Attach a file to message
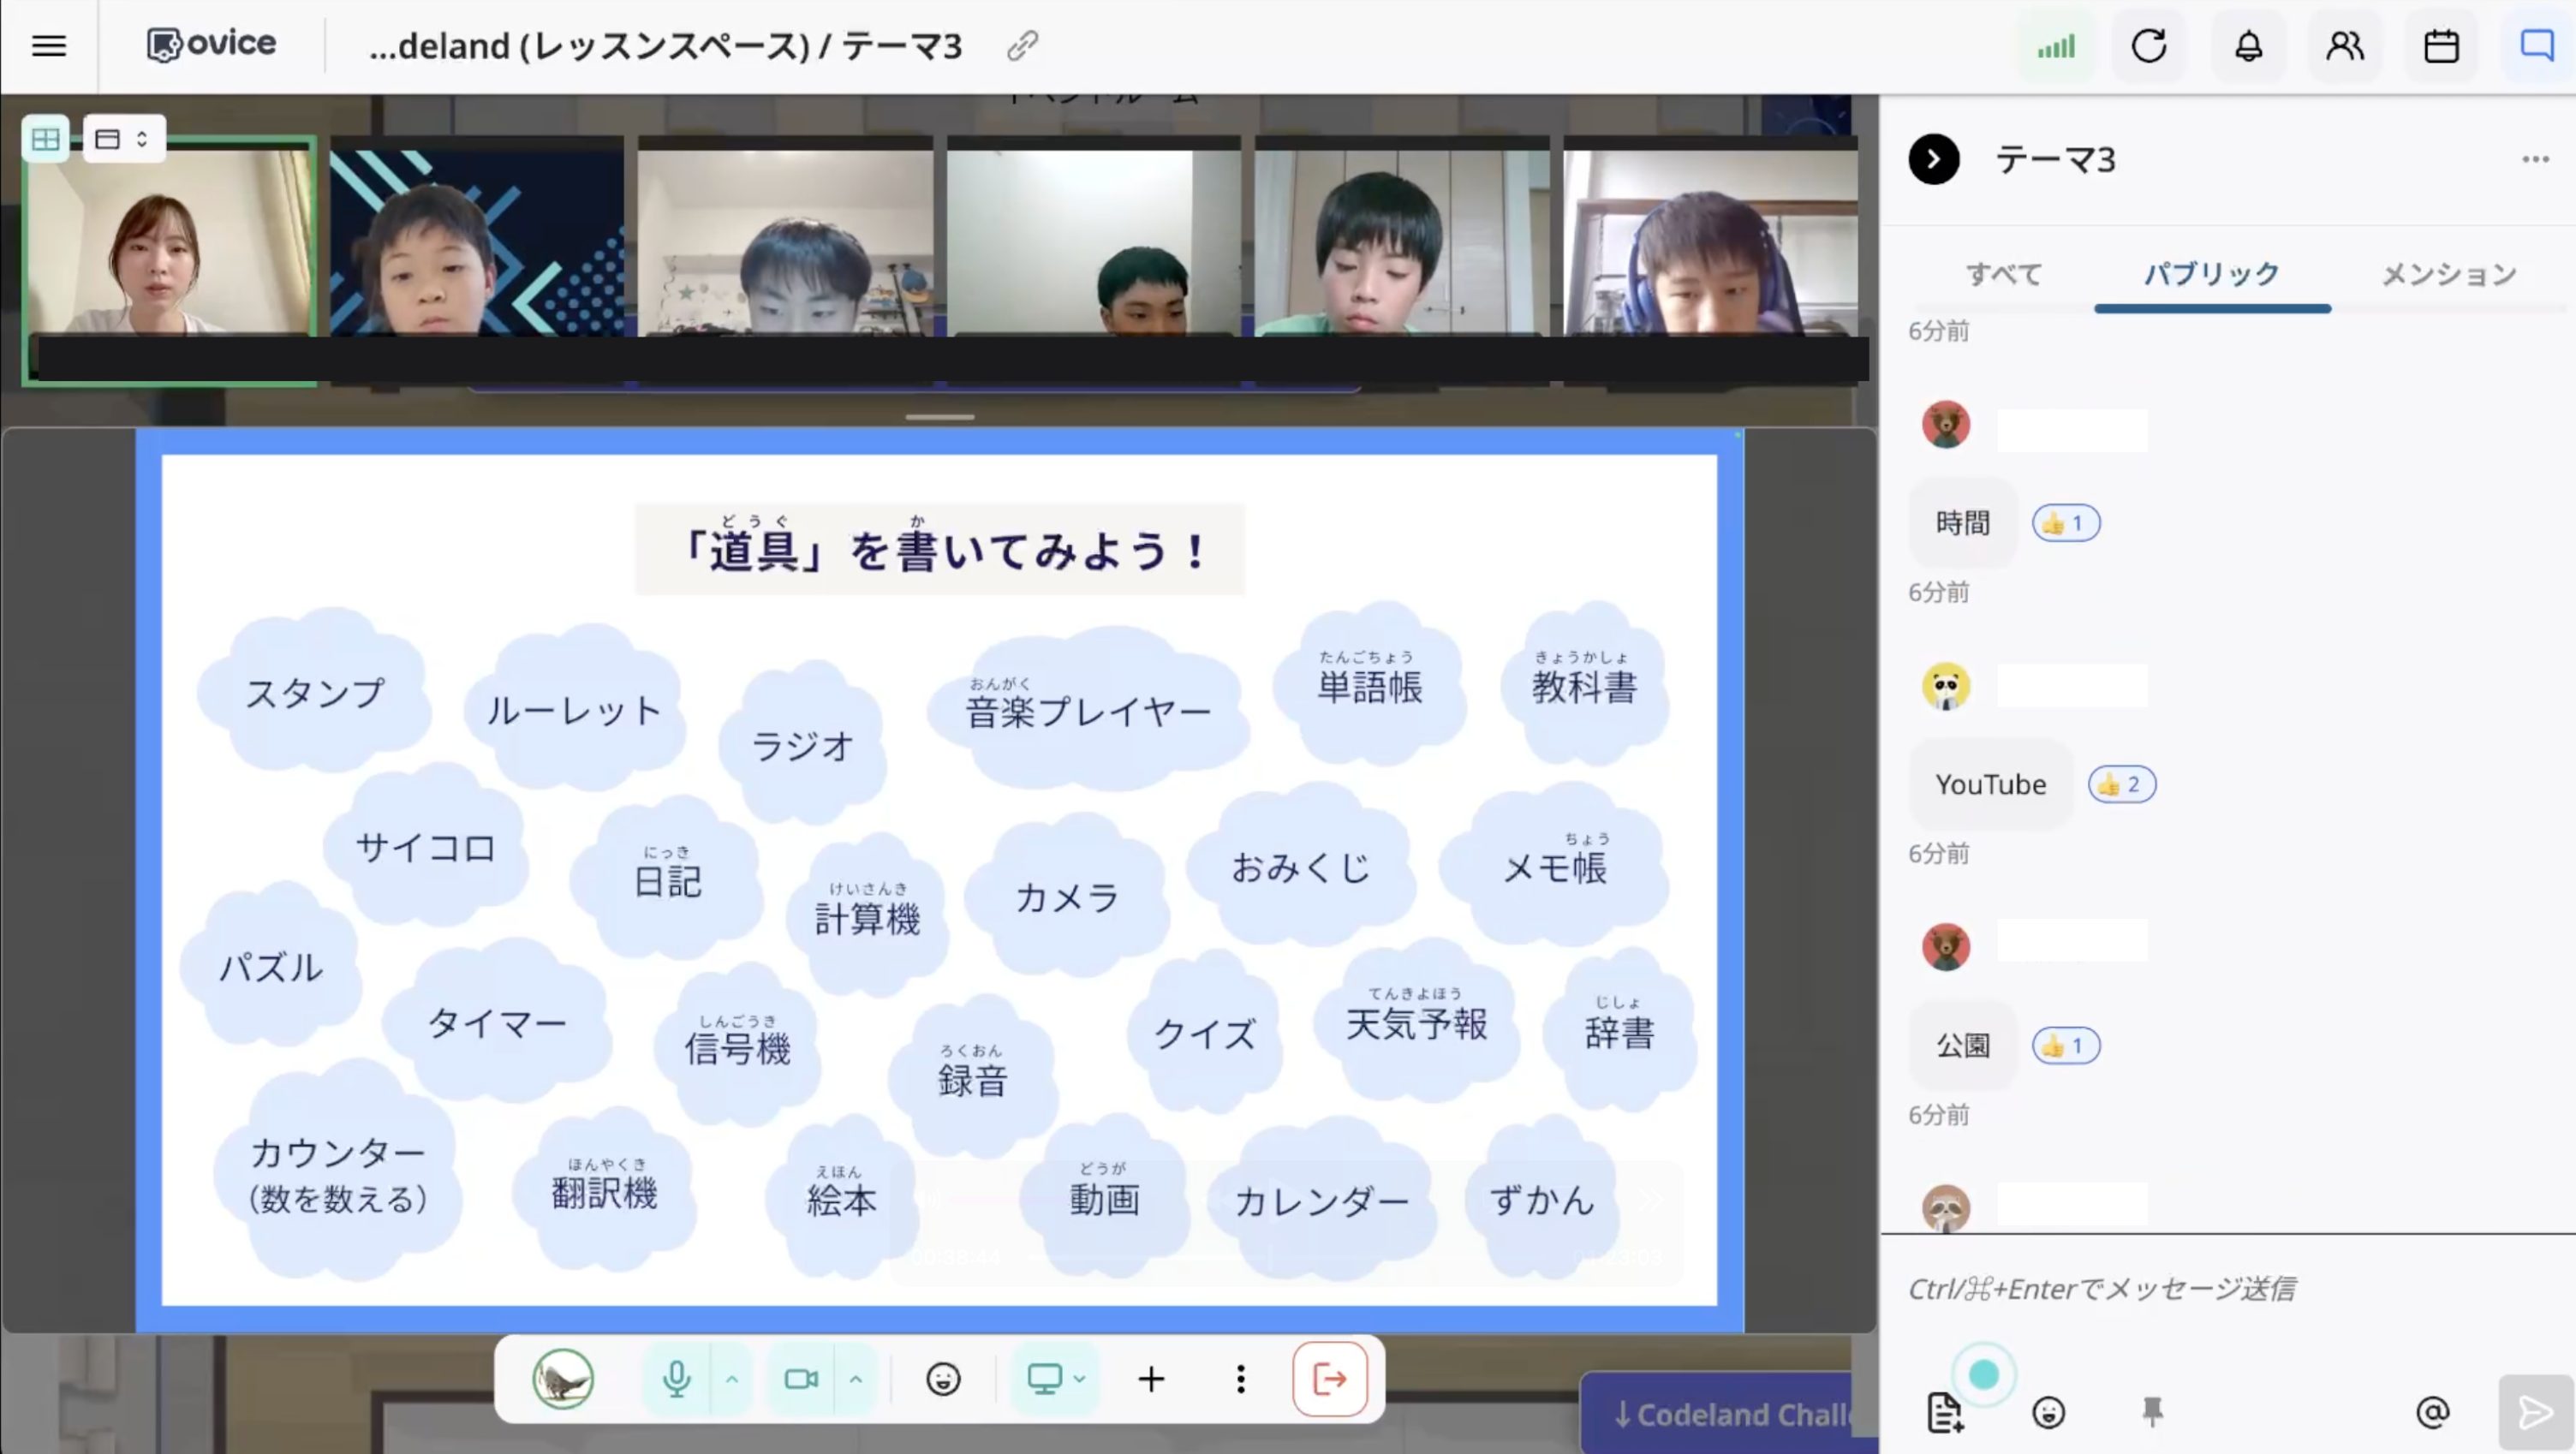This screenshot has width=2576, height=1454. tap(1944, 1413)
